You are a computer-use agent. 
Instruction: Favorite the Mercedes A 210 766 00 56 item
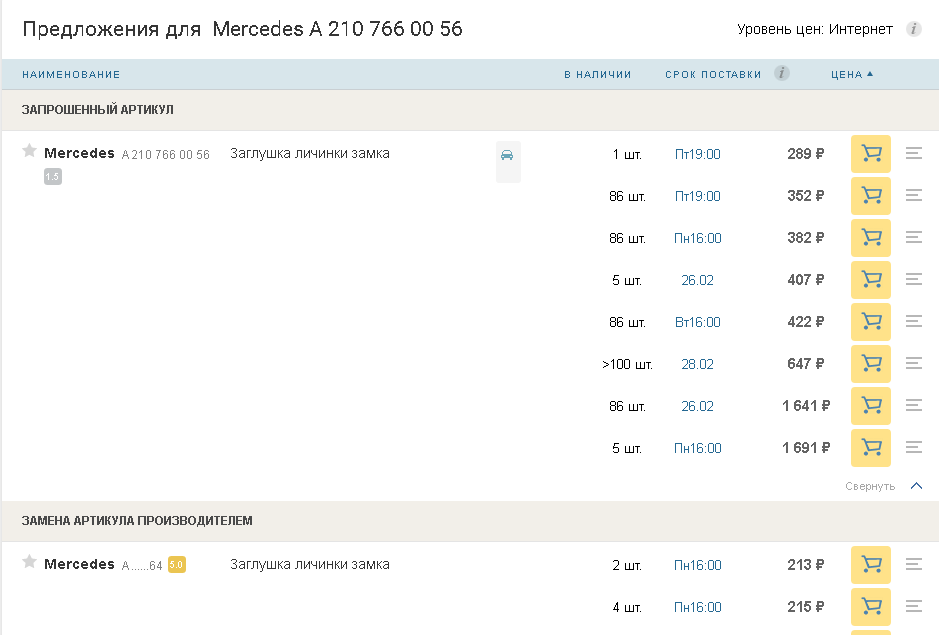[x=29, y=150]
